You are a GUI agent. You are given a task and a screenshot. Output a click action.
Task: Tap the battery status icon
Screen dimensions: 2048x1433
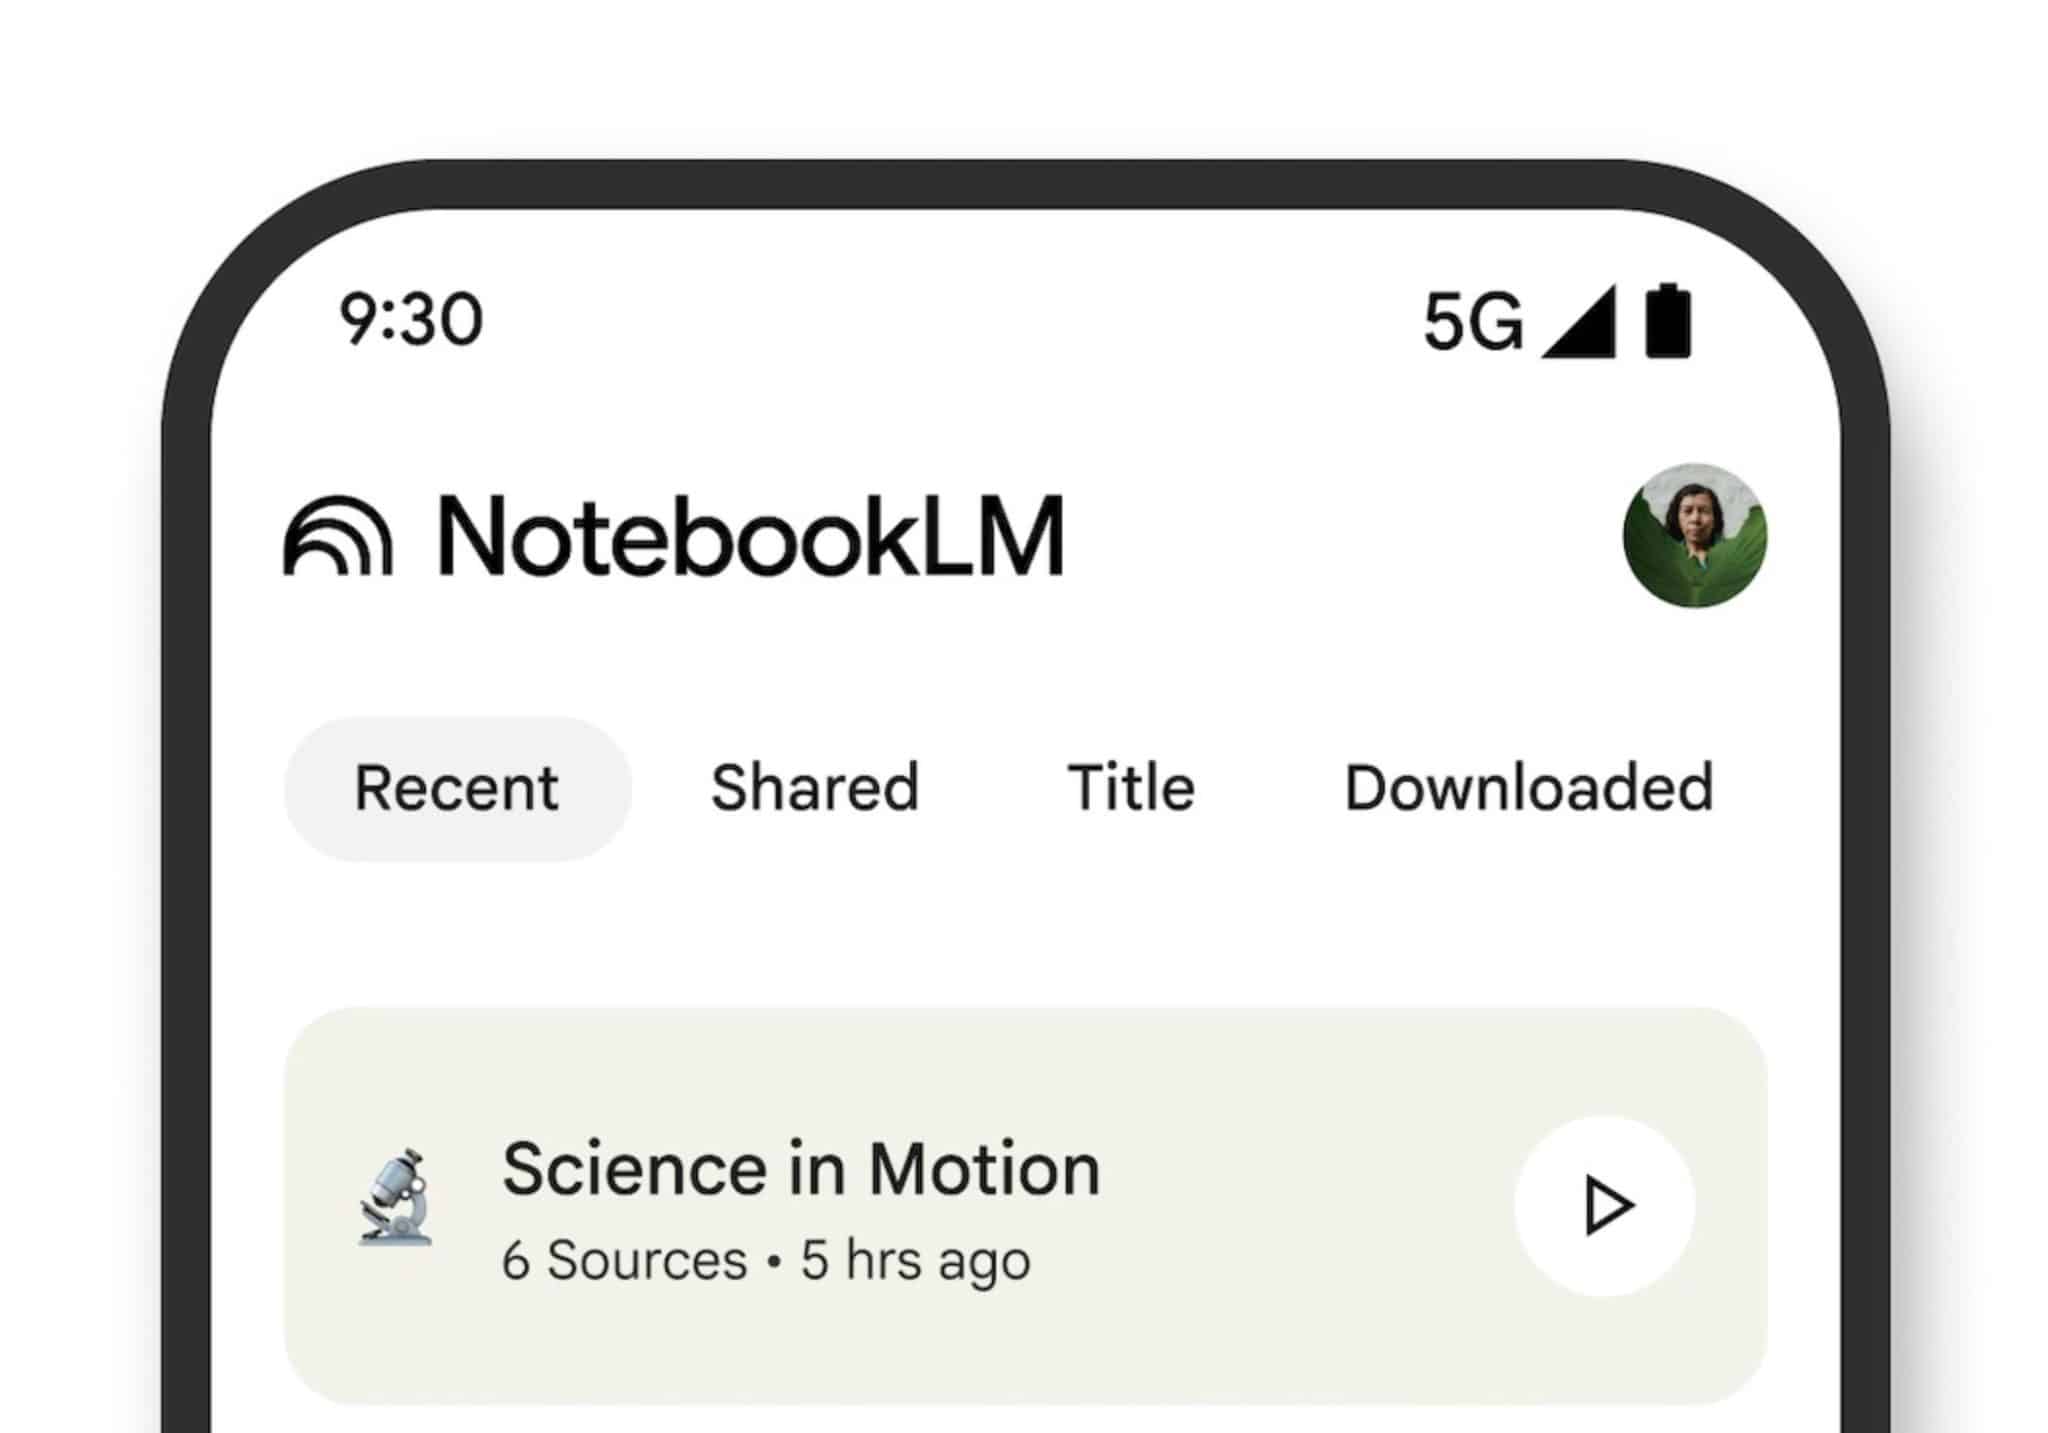1668,321
